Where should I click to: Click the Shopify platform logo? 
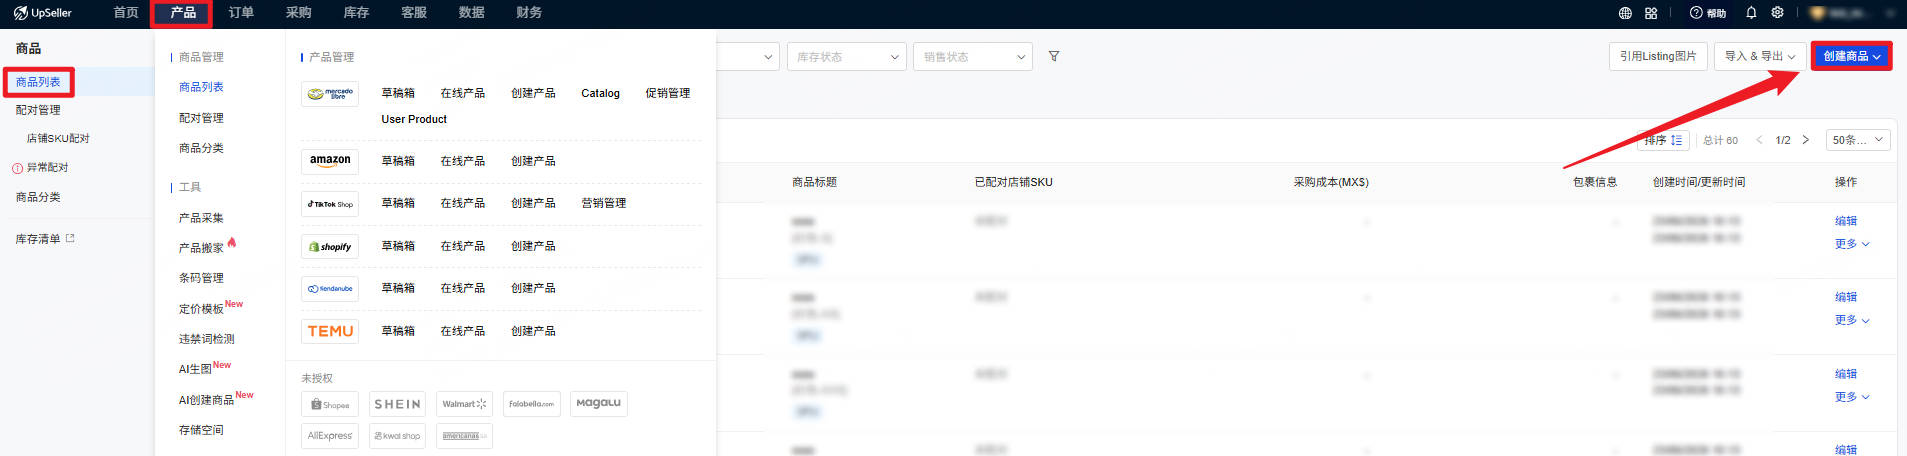(330, 246)
